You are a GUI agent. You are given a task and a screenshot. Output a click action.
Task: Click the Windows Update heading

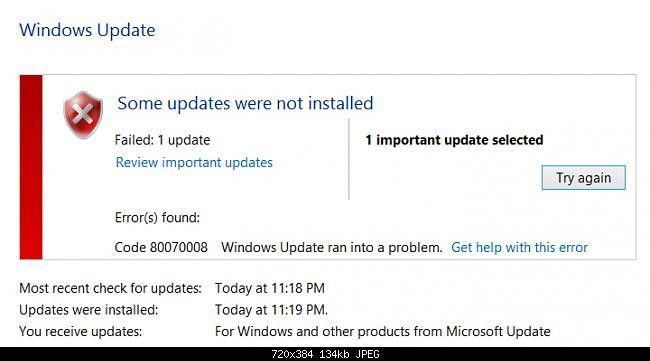pos(87,30)
